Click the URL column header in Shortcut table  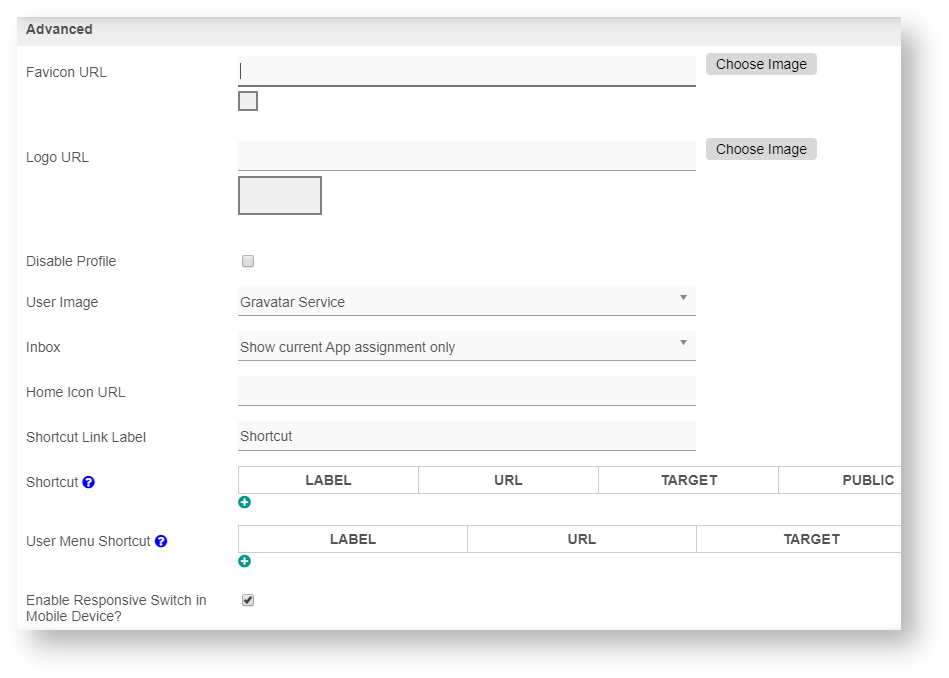[x=508, y=480]
